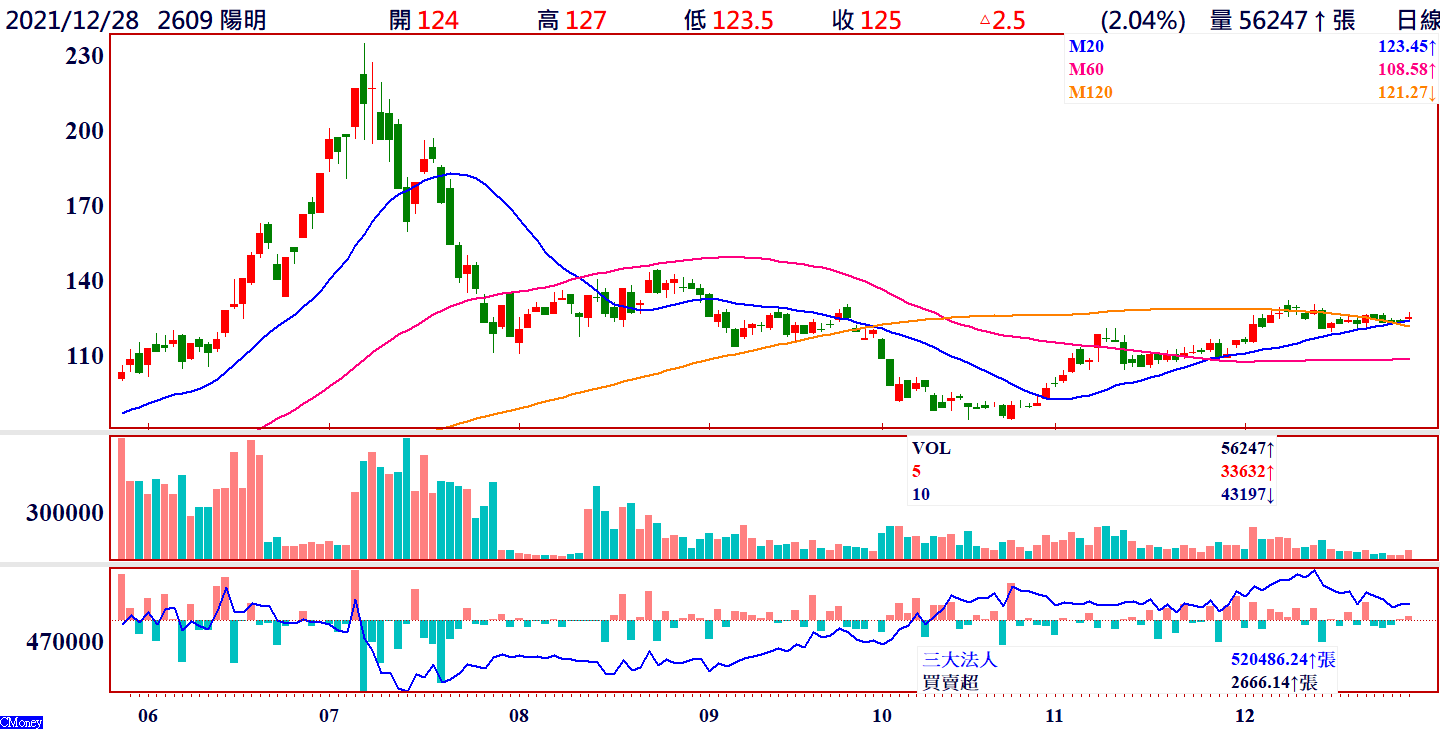Select the M20 moving average legend label
1440x750 pixels.
(1086, 46)
